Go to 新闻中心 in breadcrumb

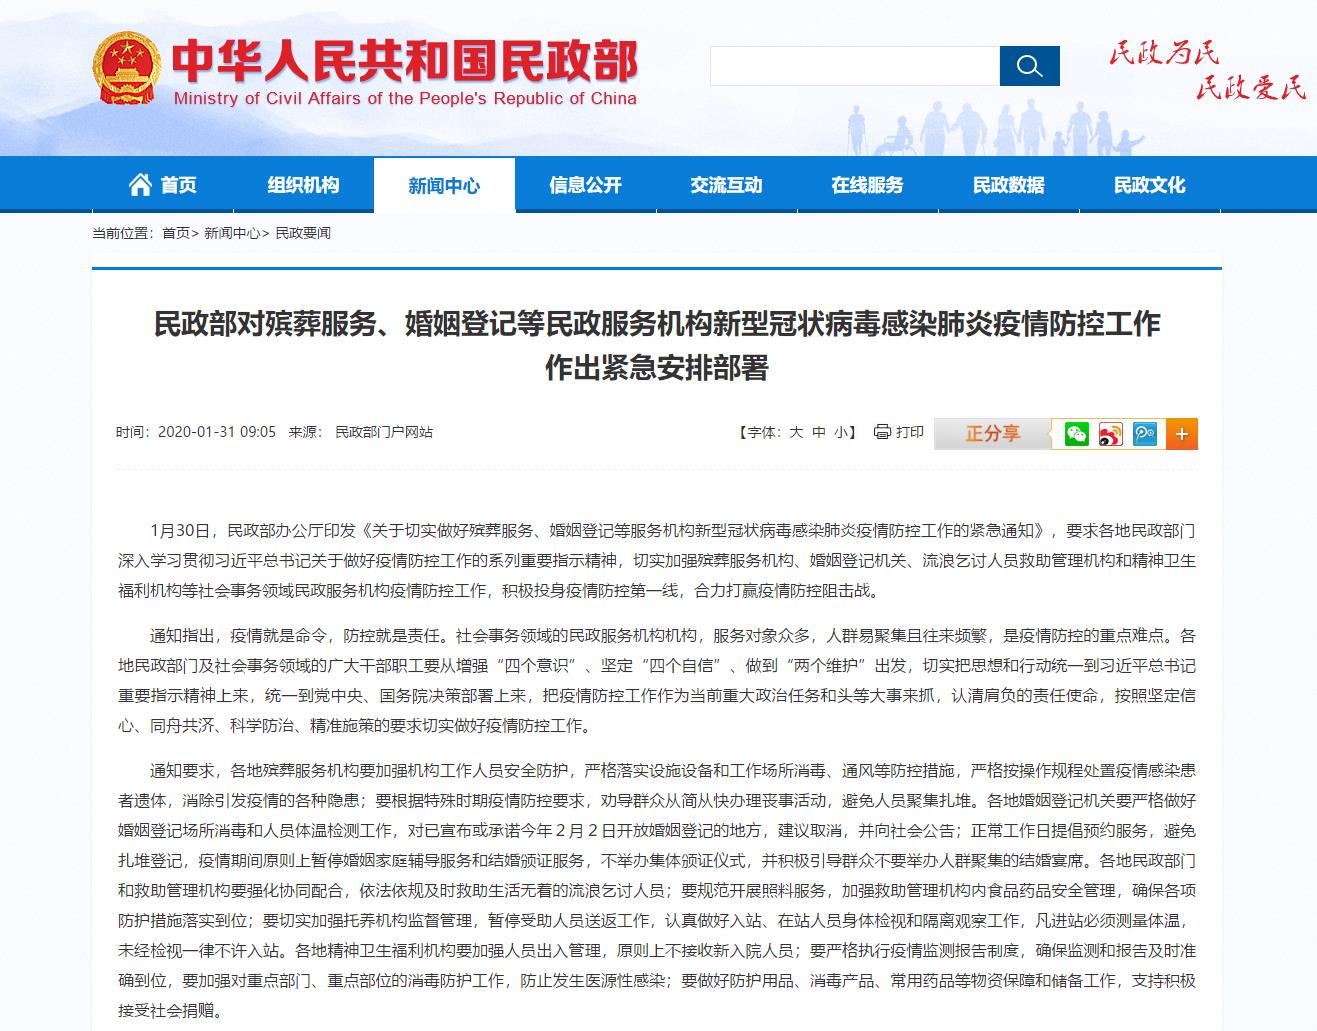point(232,233)
